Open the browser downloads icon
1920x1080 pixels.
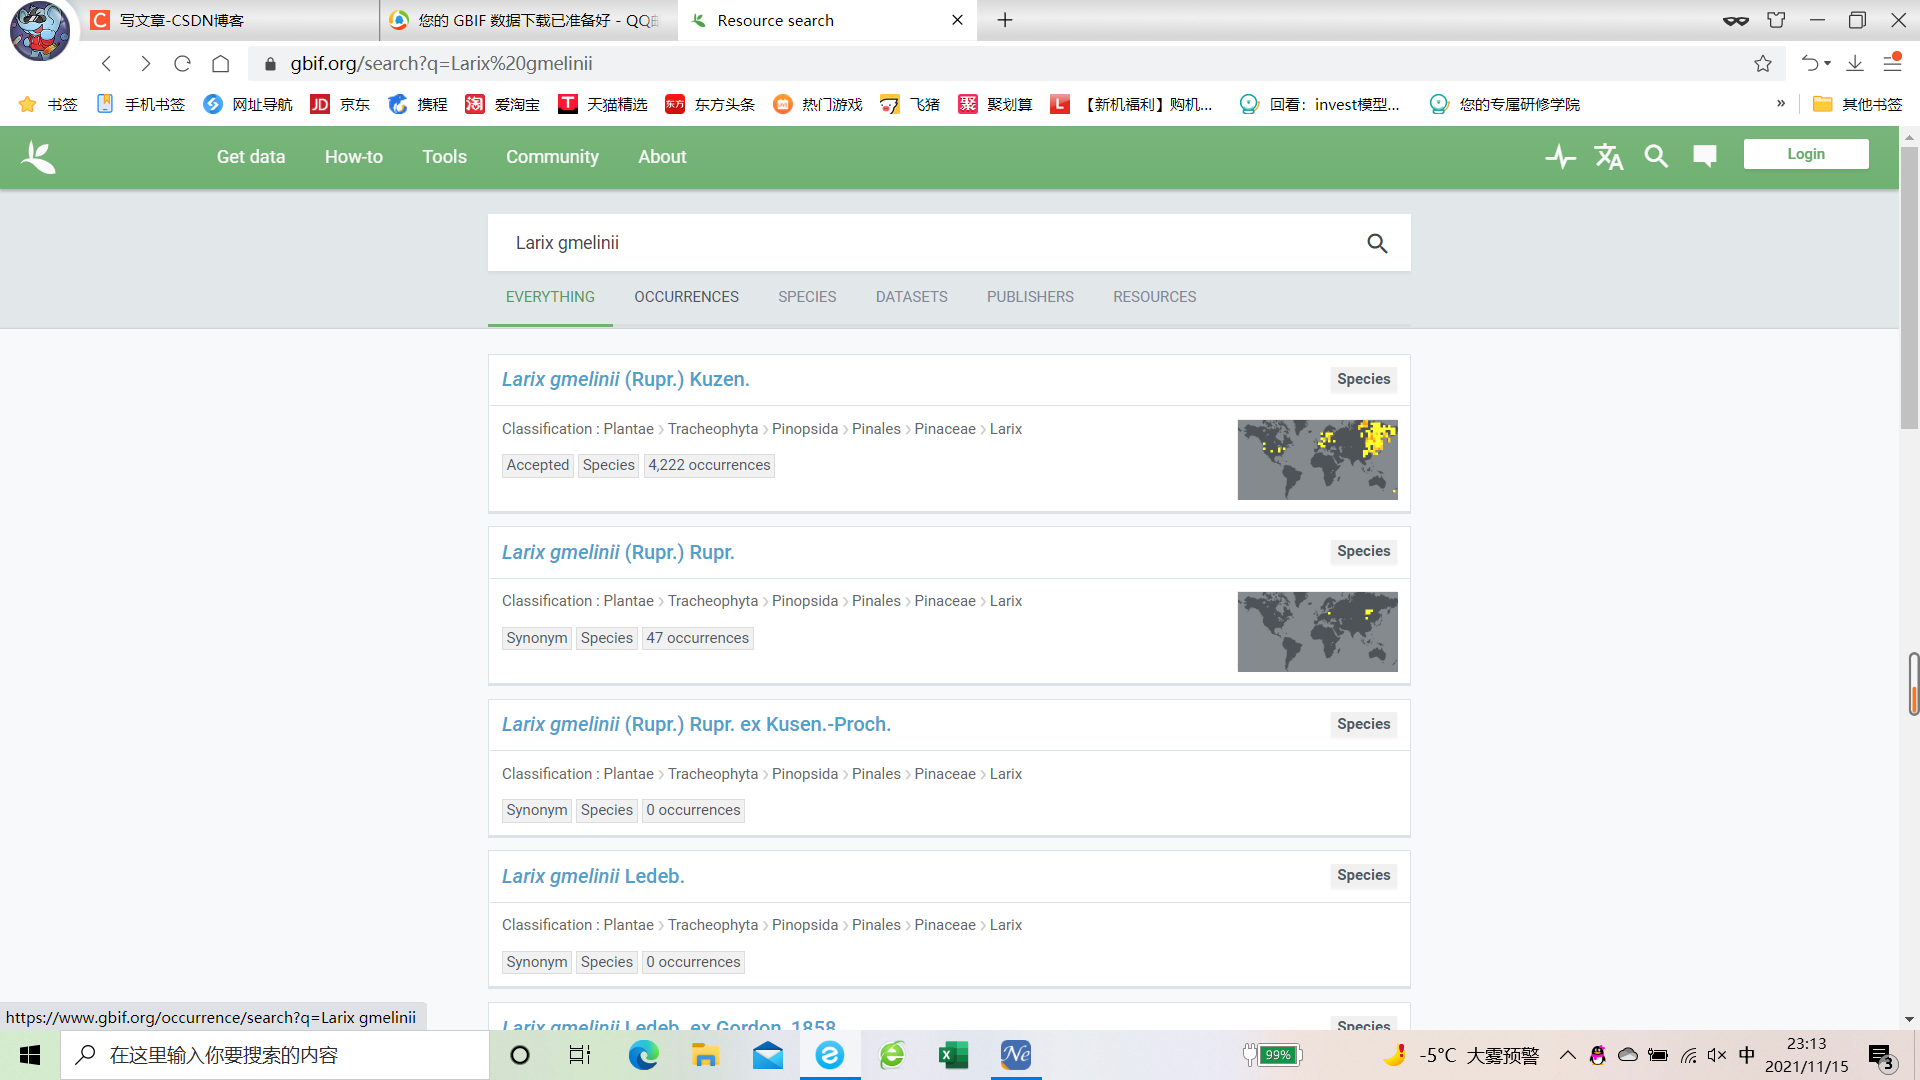(x=1855, y=64)
